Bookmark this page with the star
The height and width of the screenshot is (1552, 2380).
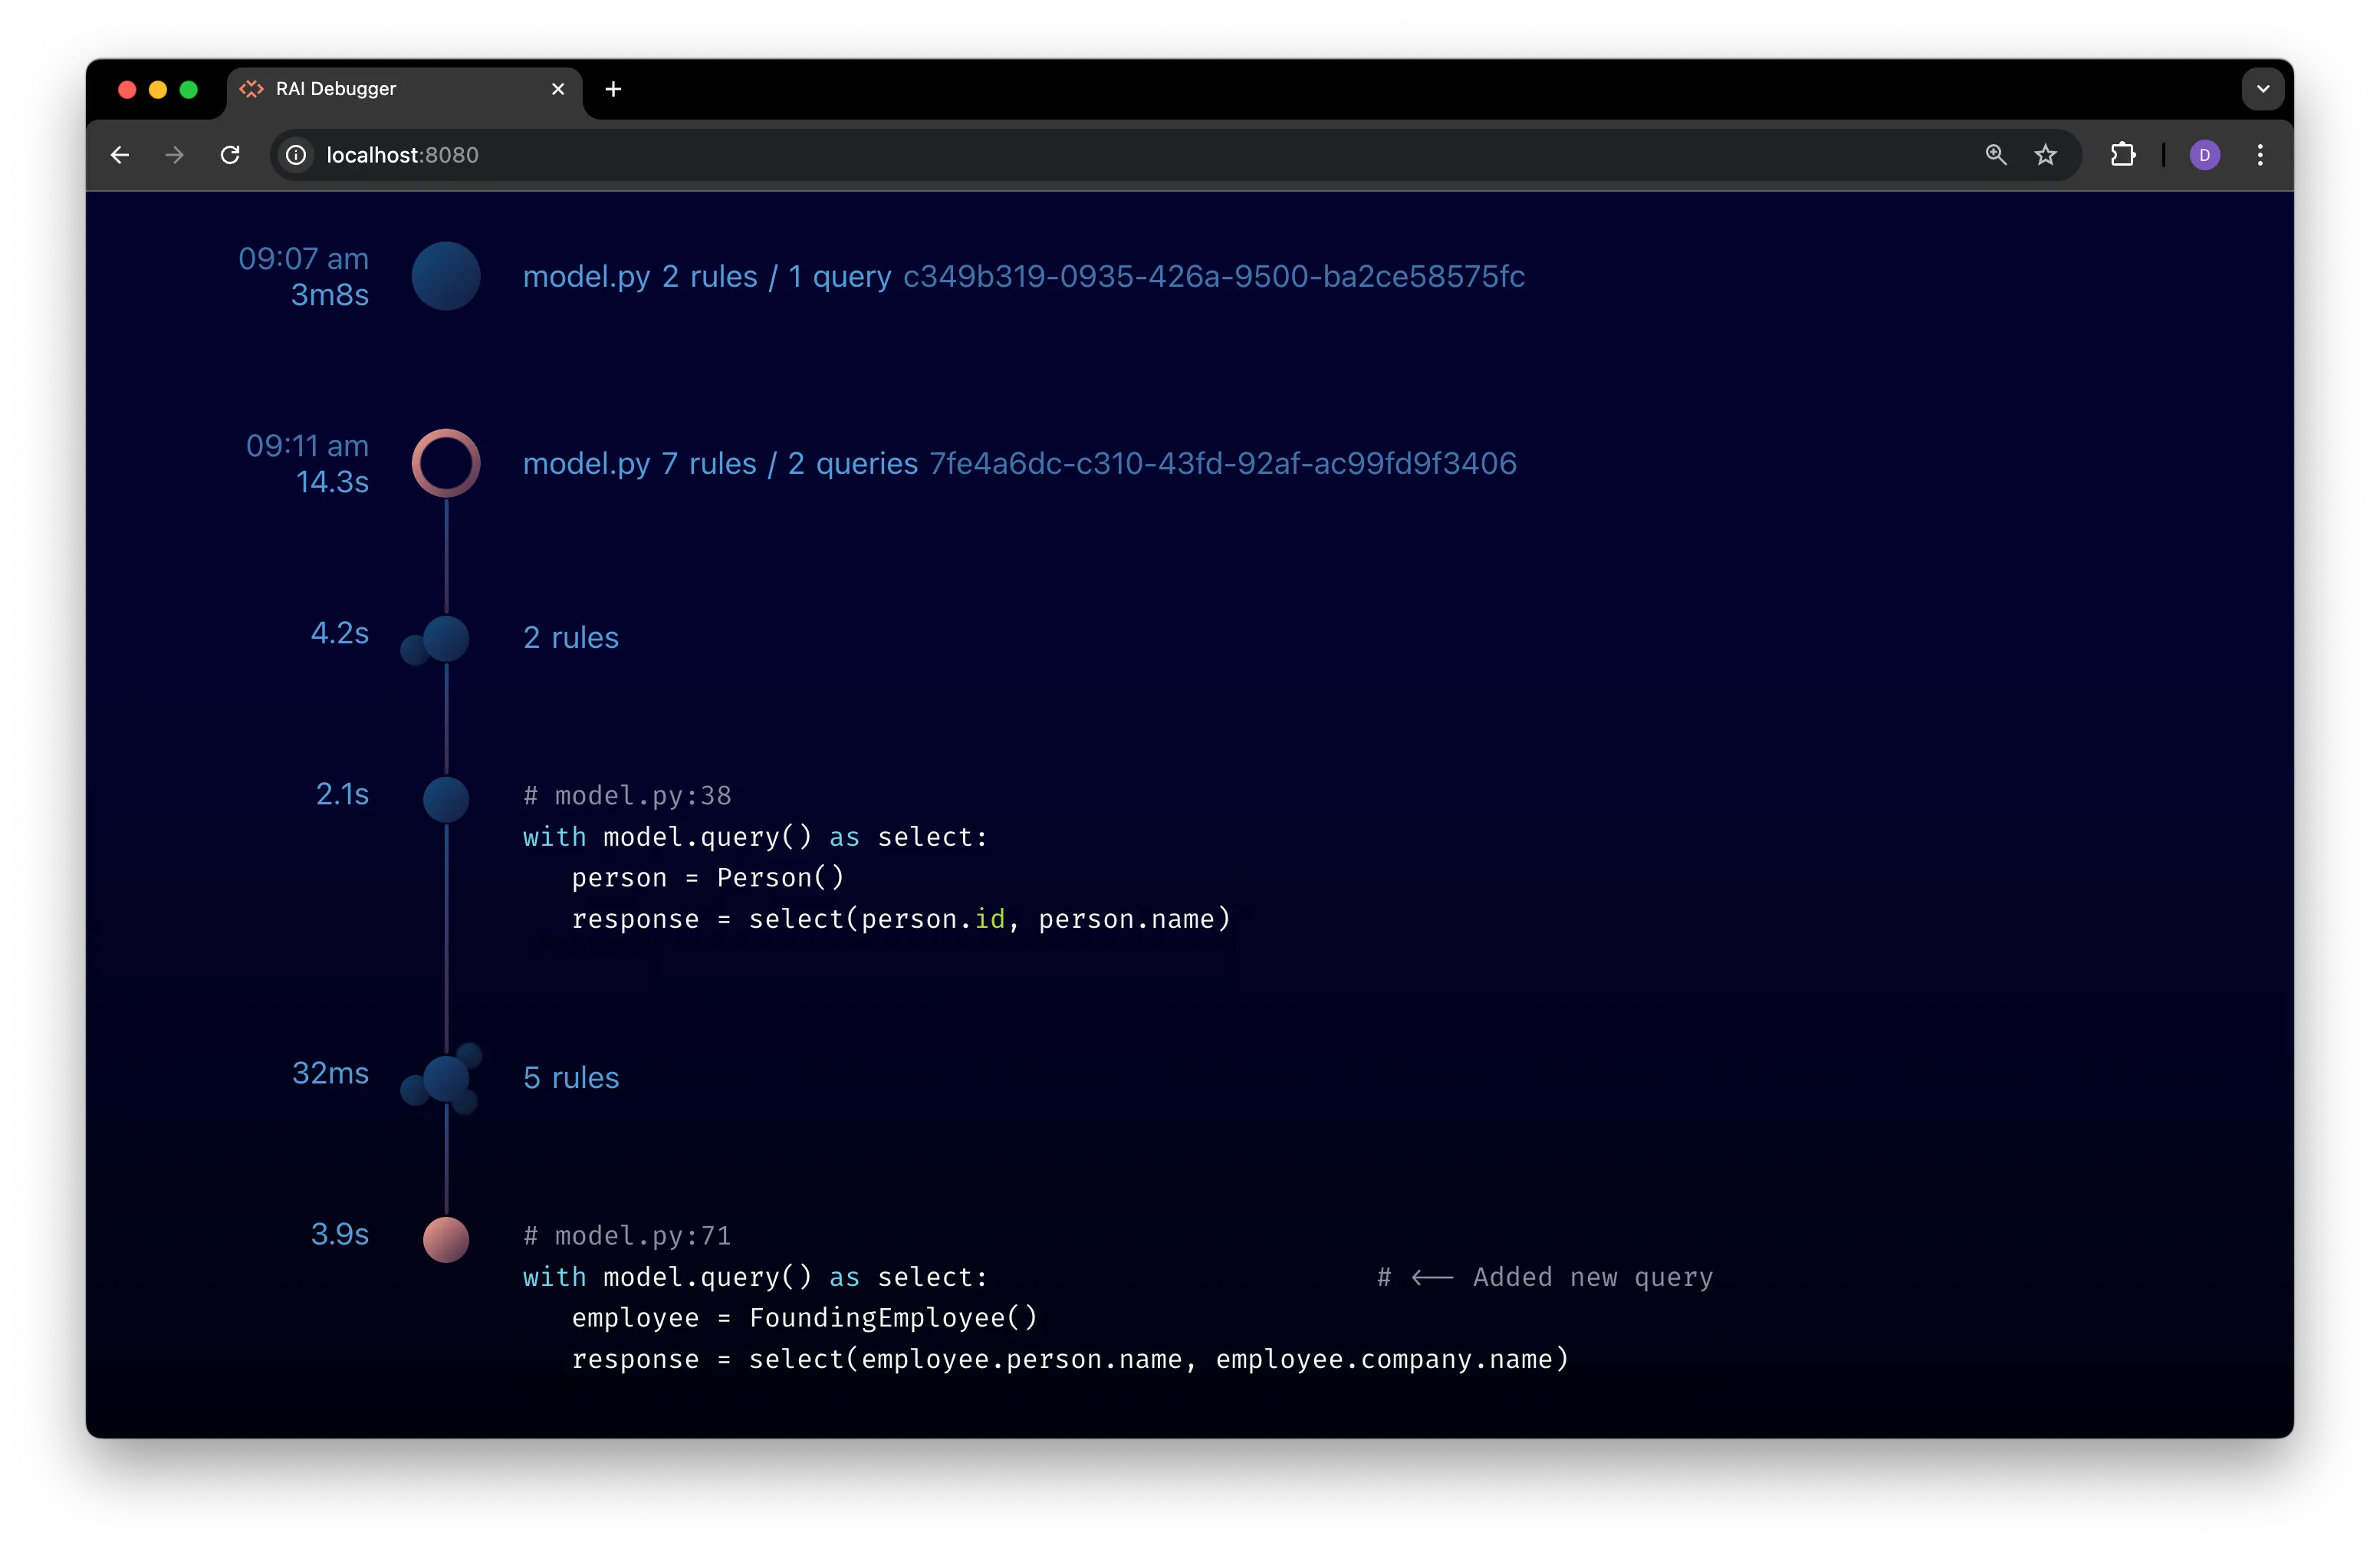(2046, 155)
